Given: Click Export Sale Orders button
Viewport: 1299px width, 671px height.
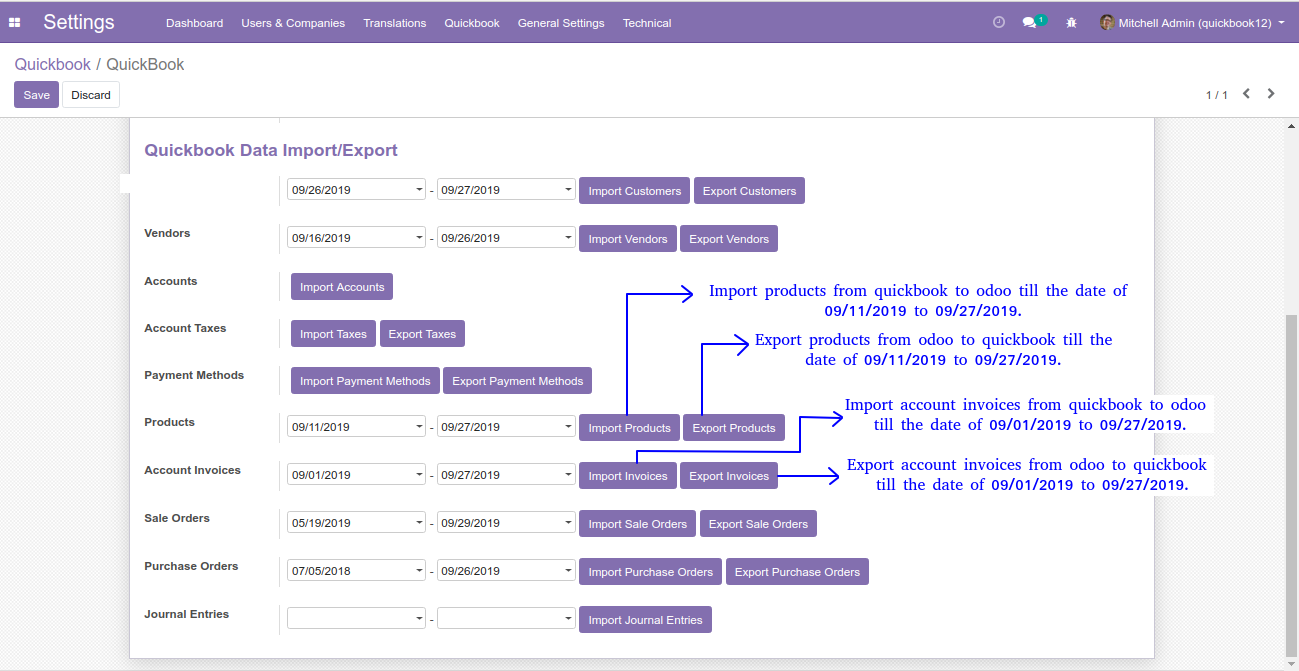Looking at the screenshot, I should pos(758,524).
